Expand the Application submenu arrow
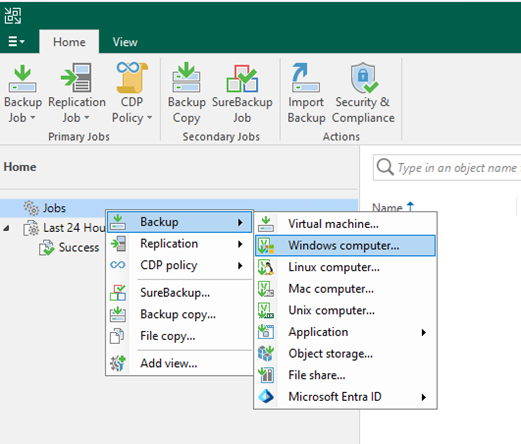Viewport: 521px width, 444px height. 423,332
